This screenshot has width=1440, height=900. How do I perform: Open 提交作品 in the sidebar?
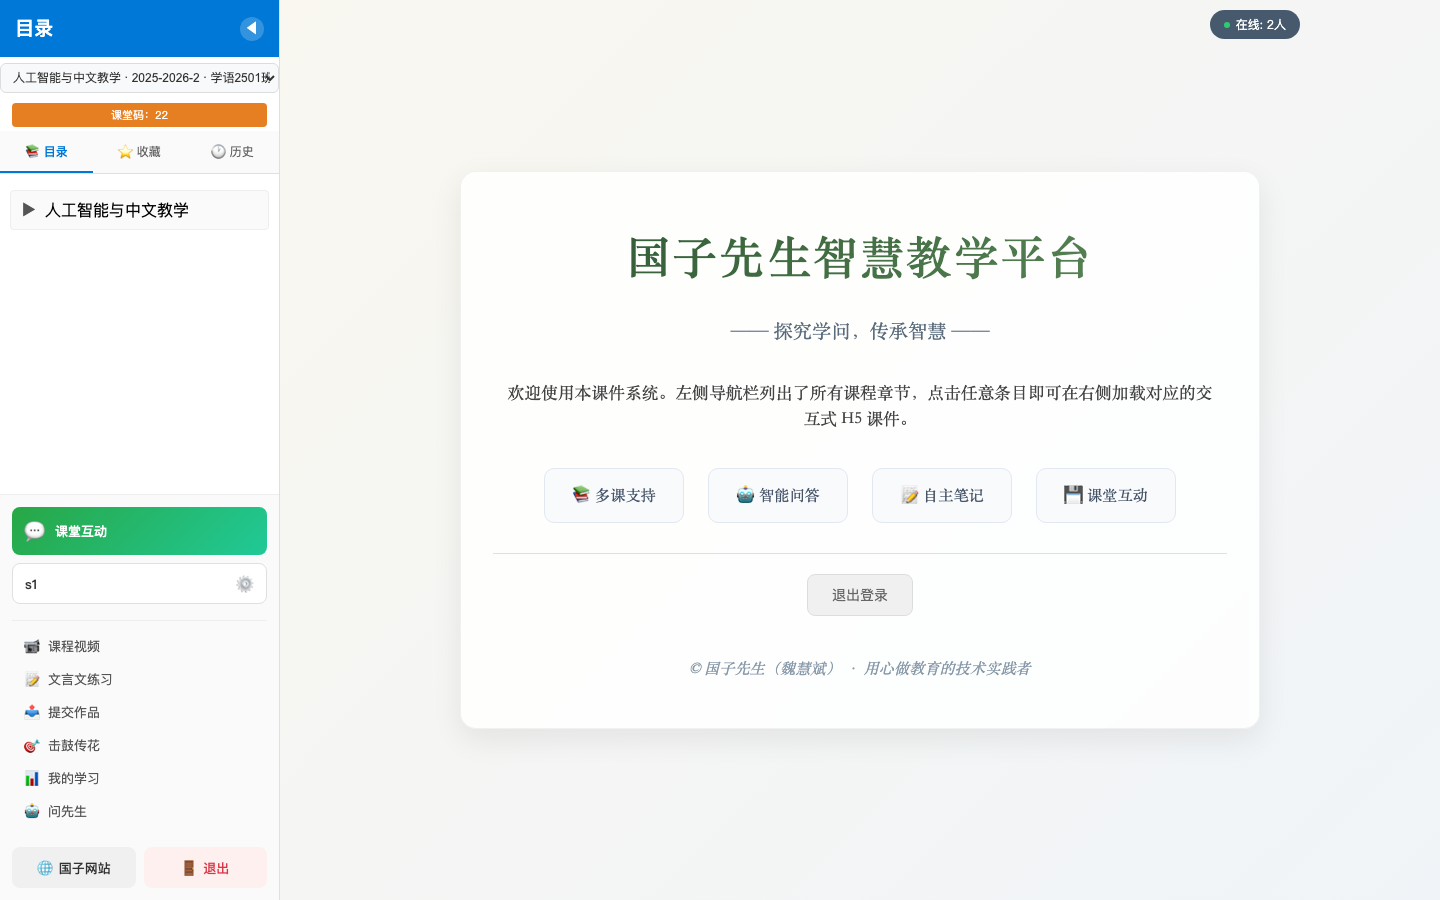[x=139, y=712]
